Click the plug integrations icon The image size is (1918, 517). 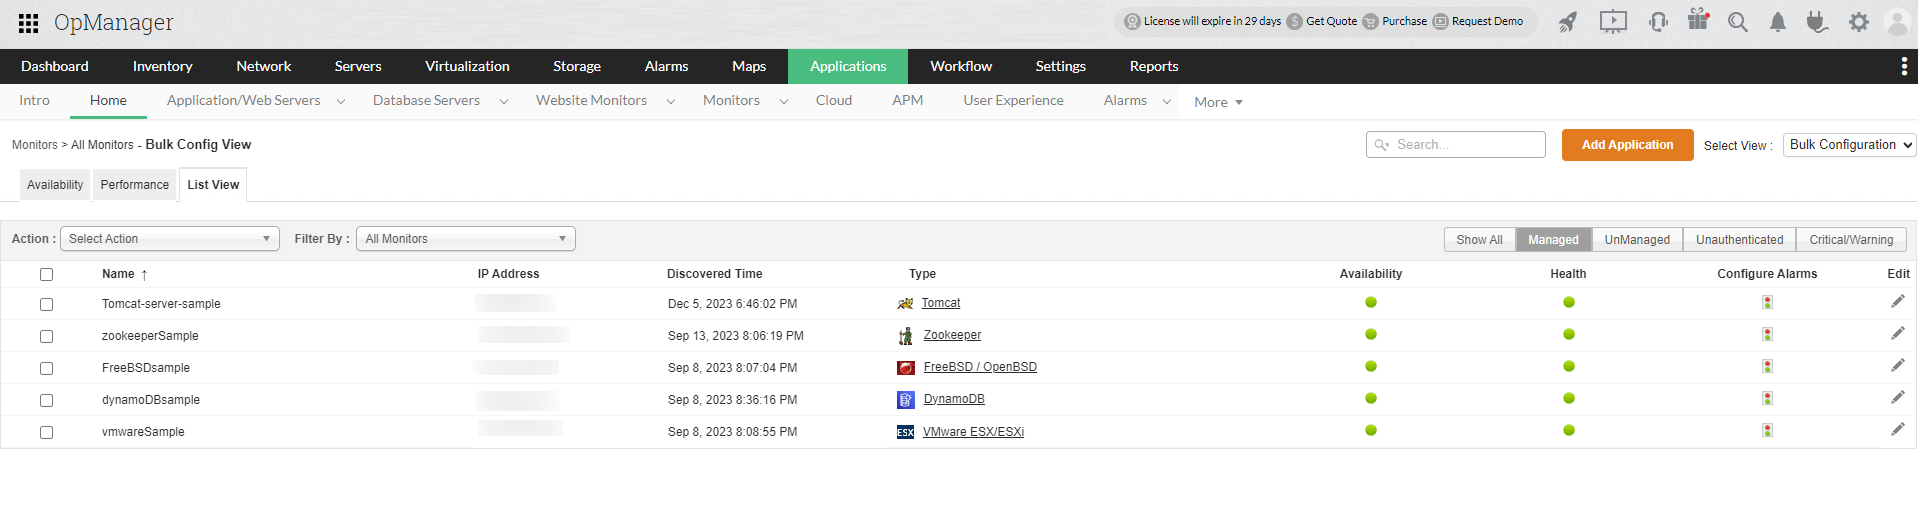(x=1817, y=22)
